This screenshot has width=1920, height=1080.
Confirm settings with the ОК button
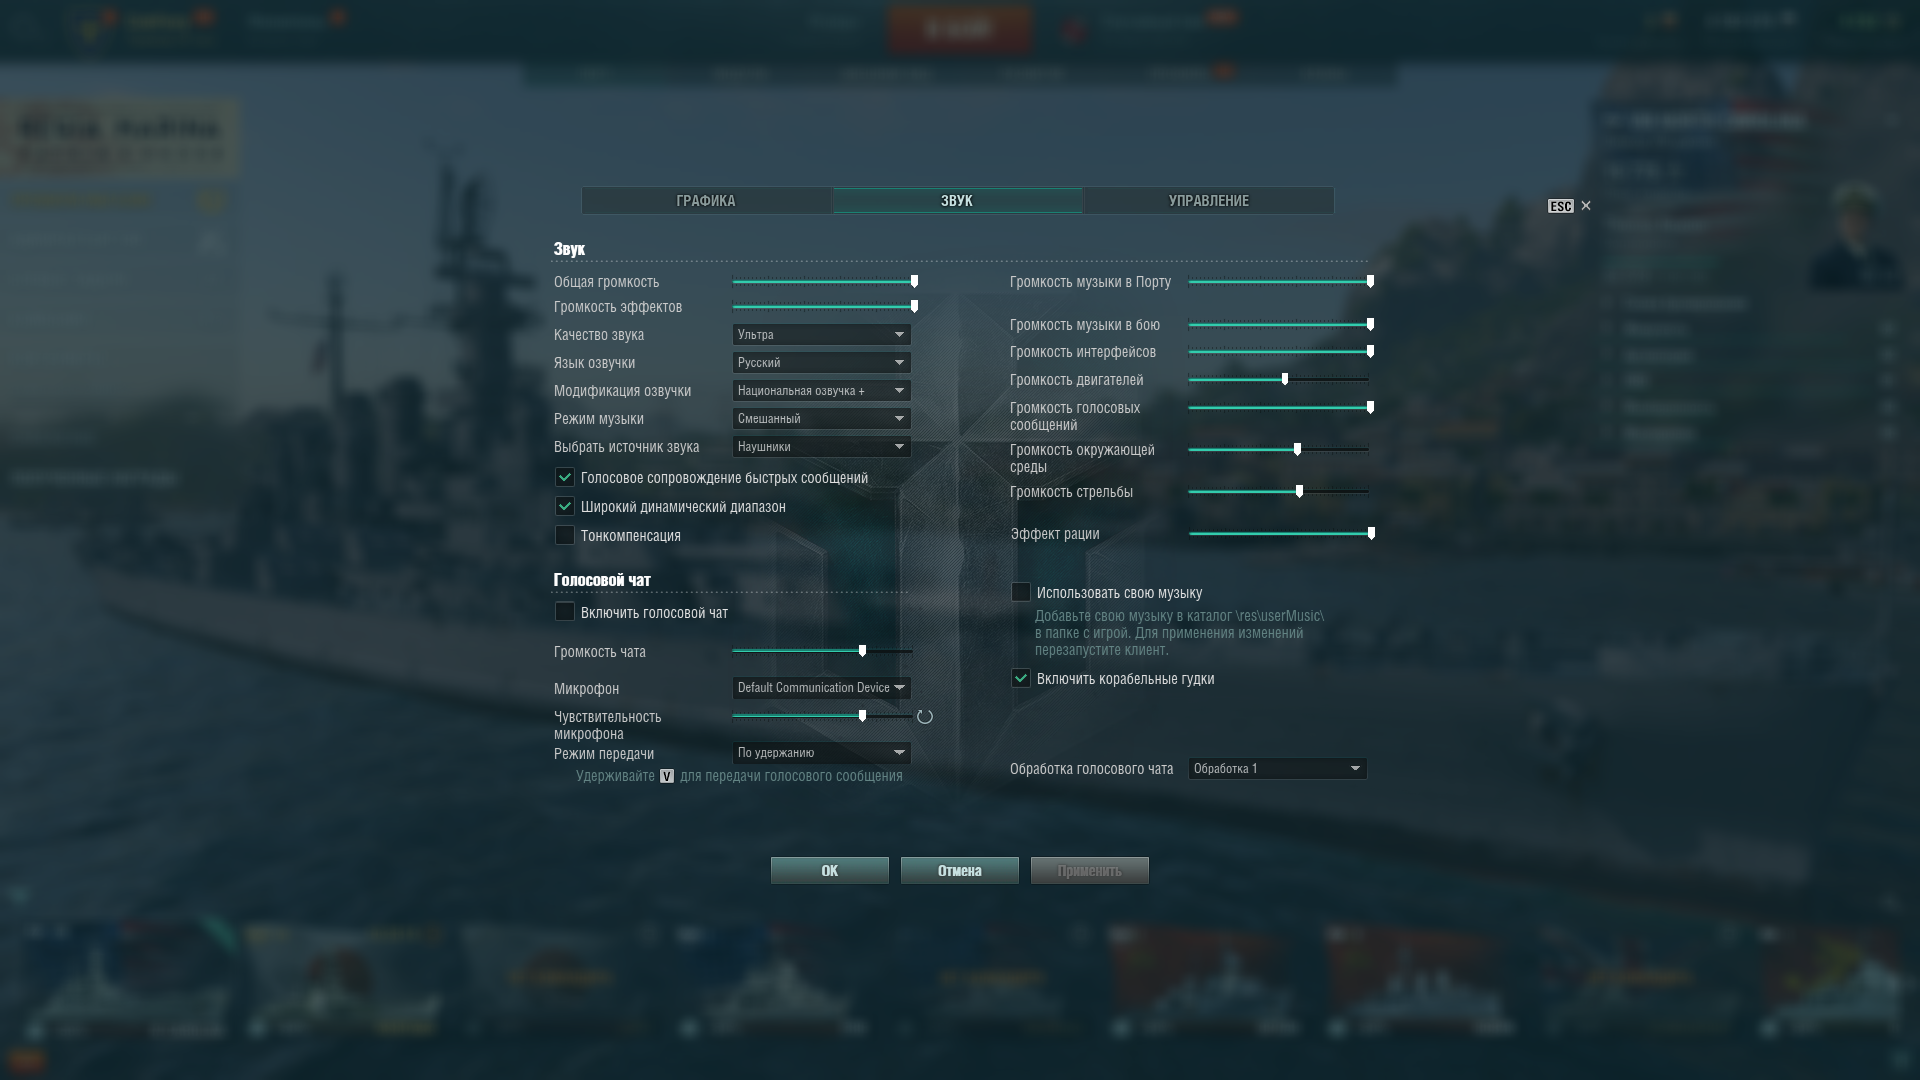pos(830,871)
